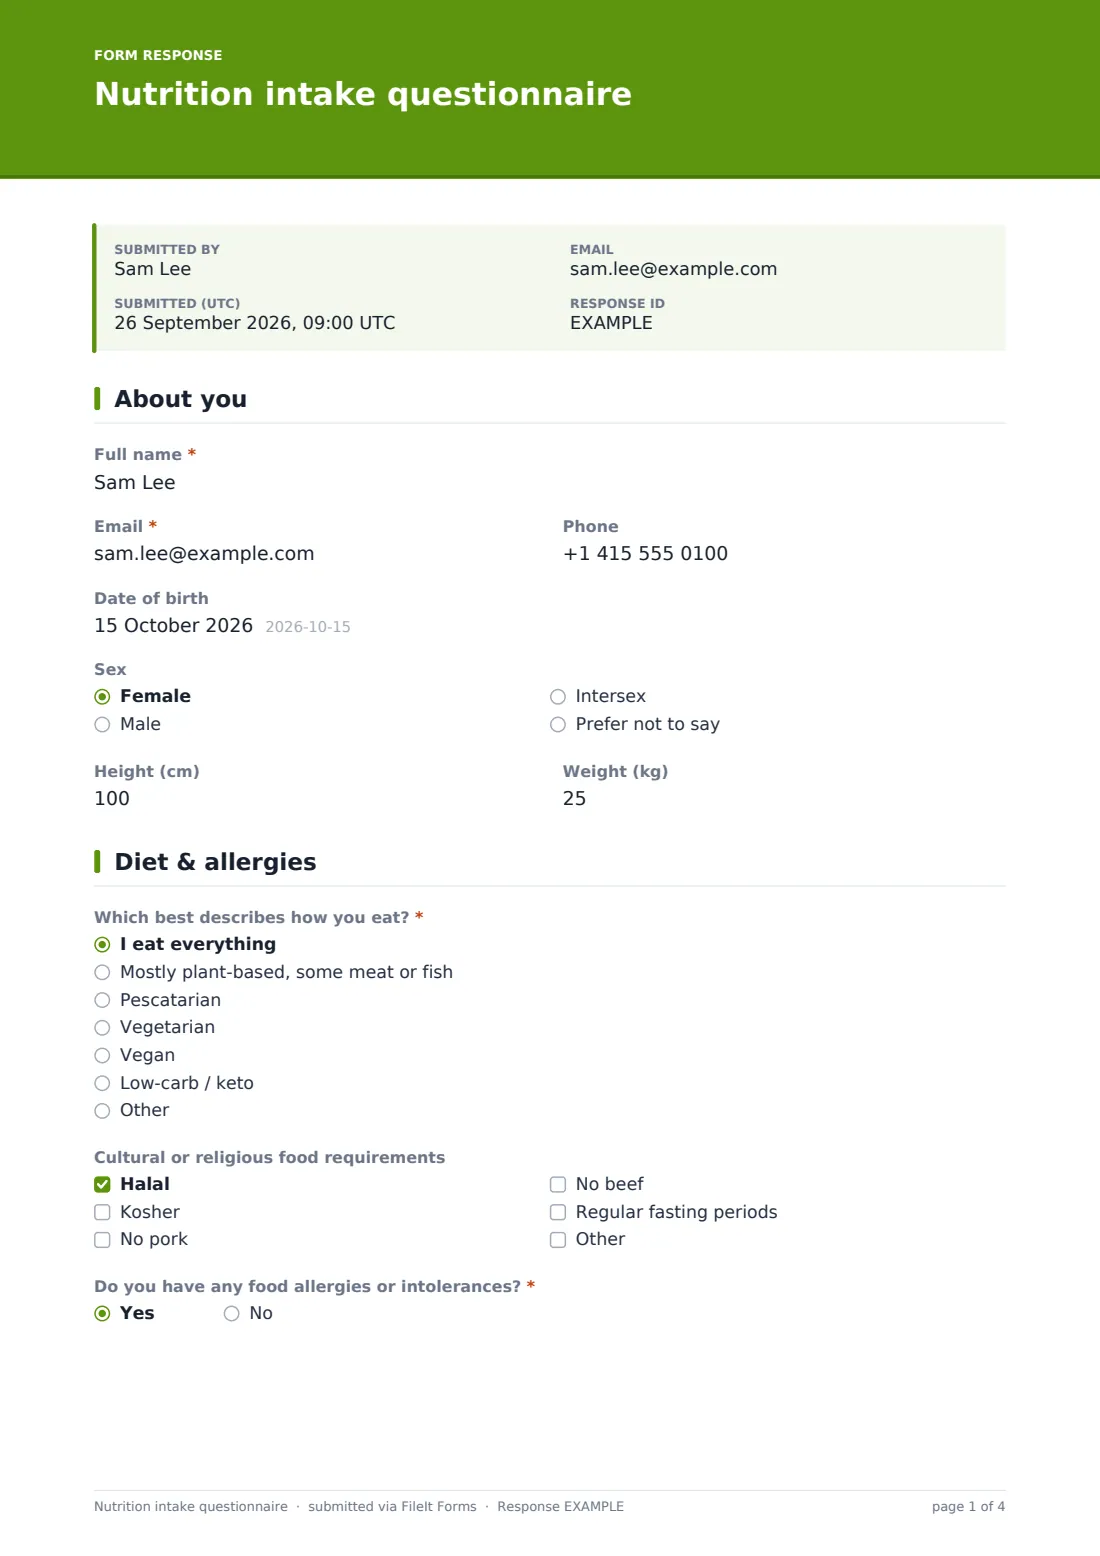Check Regular fasting periods box
Screen dimensions: 1100x1556
[558, 1212]
